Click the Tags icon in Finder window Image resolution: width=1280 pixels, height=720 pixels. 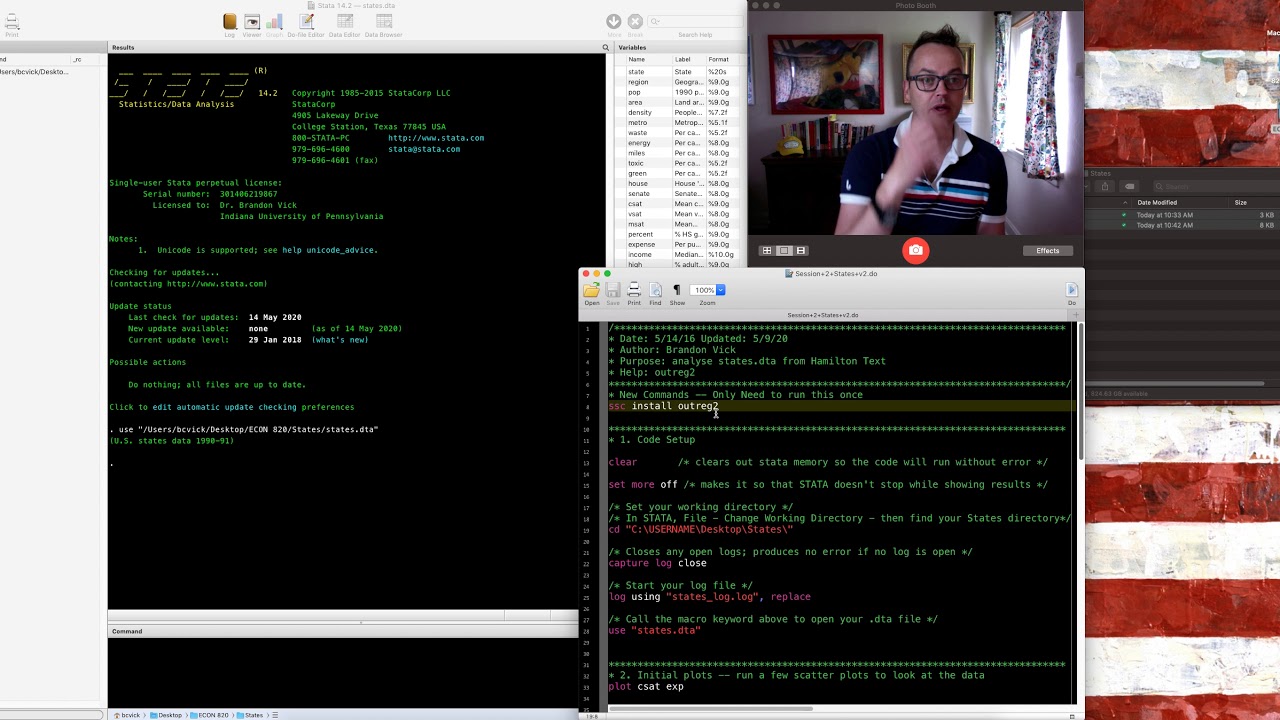[1129, 186]
